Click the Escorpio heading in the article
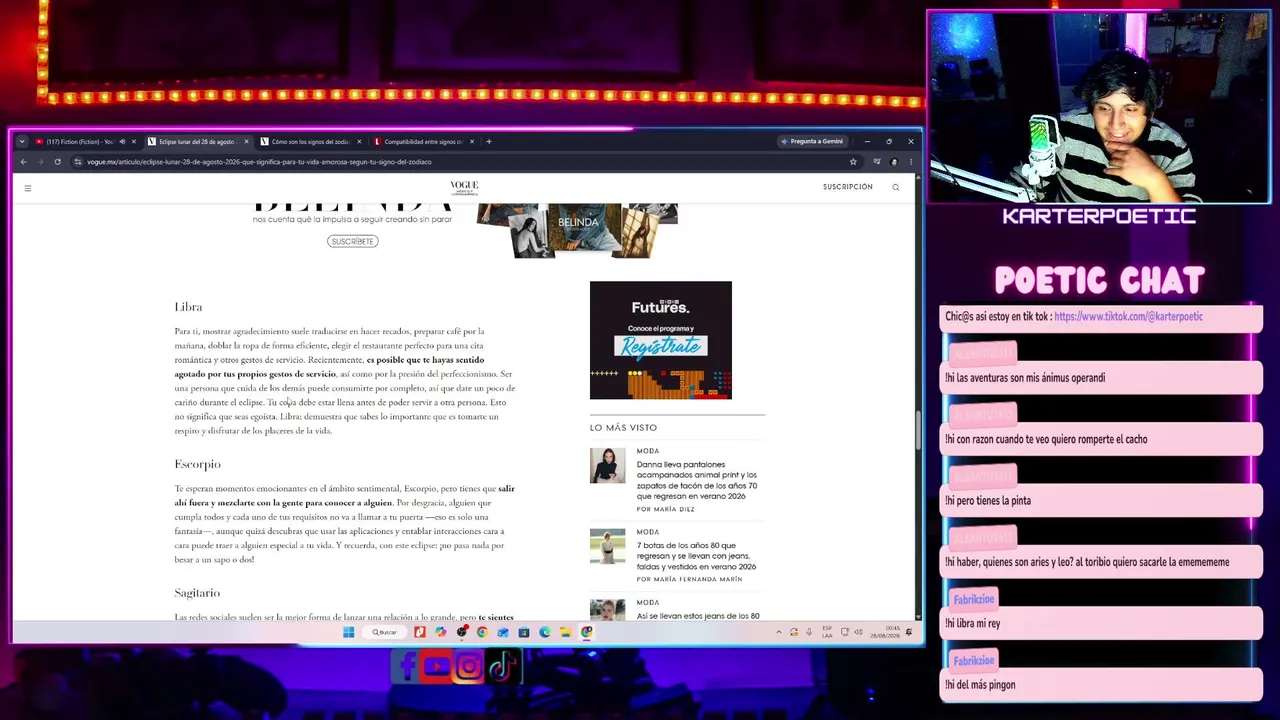 click(197, 464)
